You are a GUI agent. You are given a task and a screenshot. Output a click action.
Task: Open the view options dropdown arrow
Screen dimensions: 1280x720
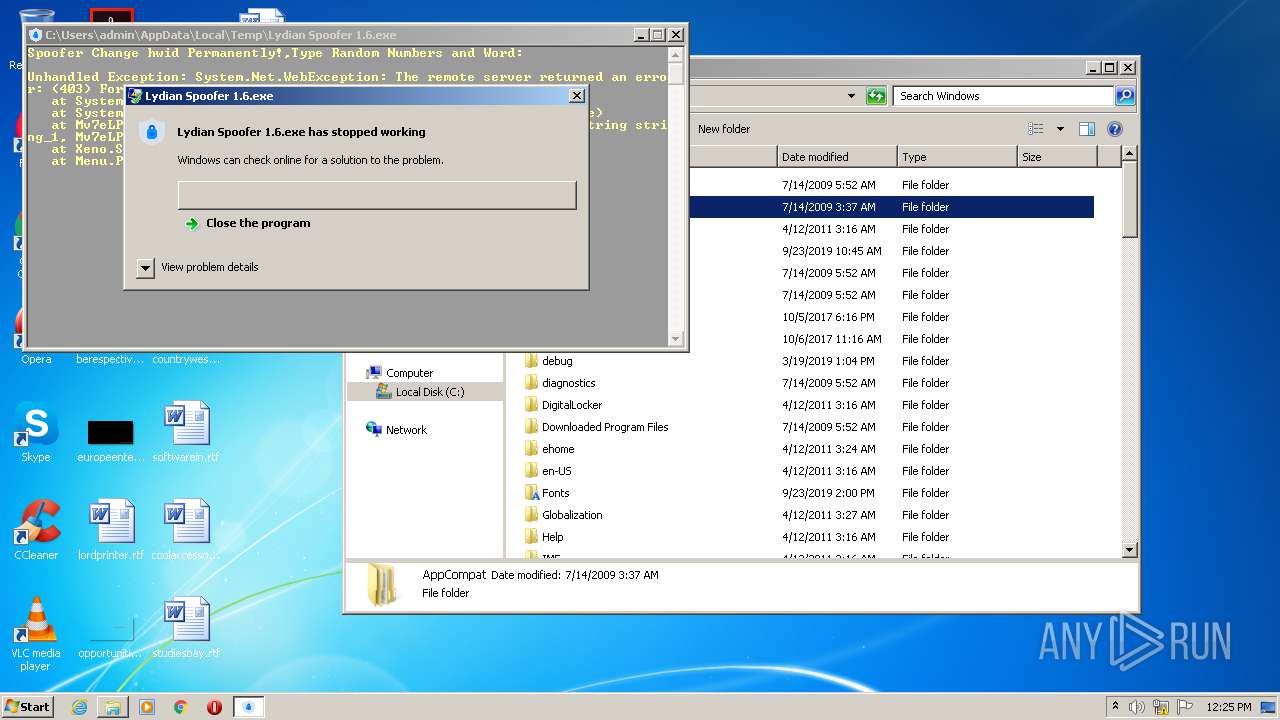point(1060,129)
